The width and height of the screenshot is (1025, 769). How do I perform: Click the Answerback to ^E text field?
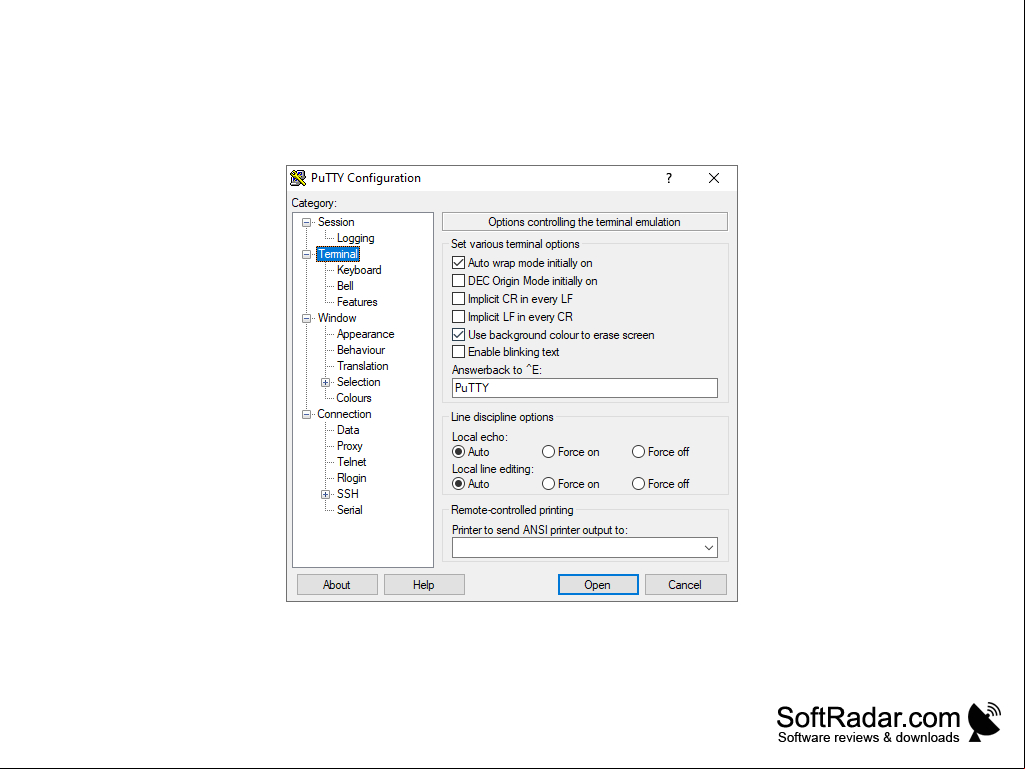coord(584,388)
